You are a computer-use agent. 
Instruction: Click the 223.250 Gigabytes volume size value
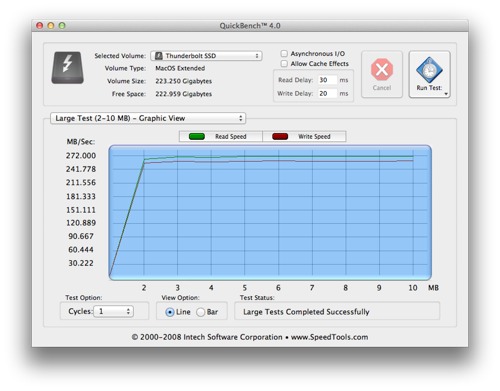(x=183, y=81)
